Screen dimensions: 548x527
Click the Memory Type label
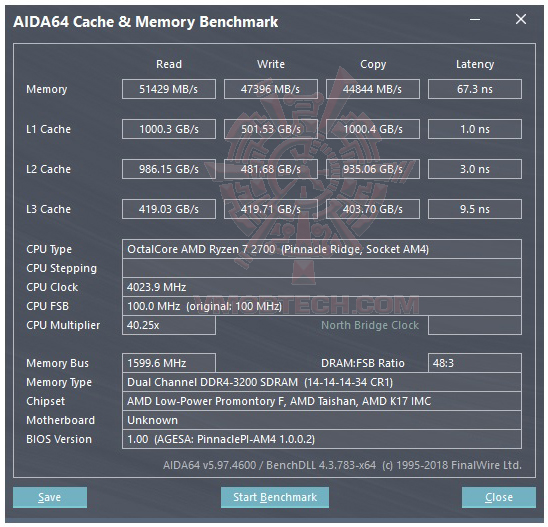(59, 382)
